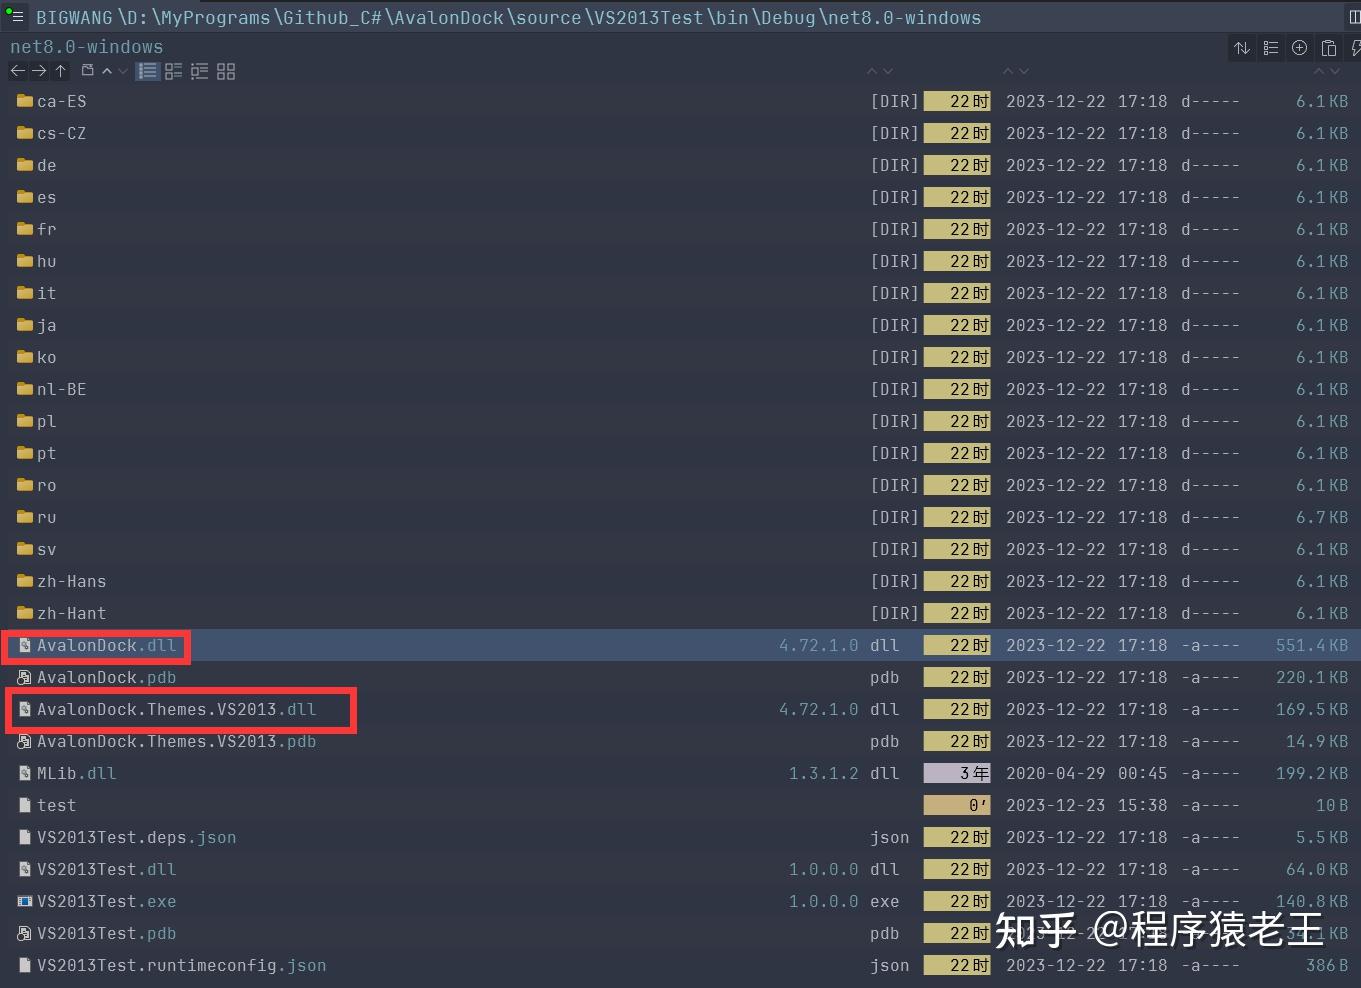Go up one directory level
This screenshot has width=1361, height=988.
(x=60, y=71)
